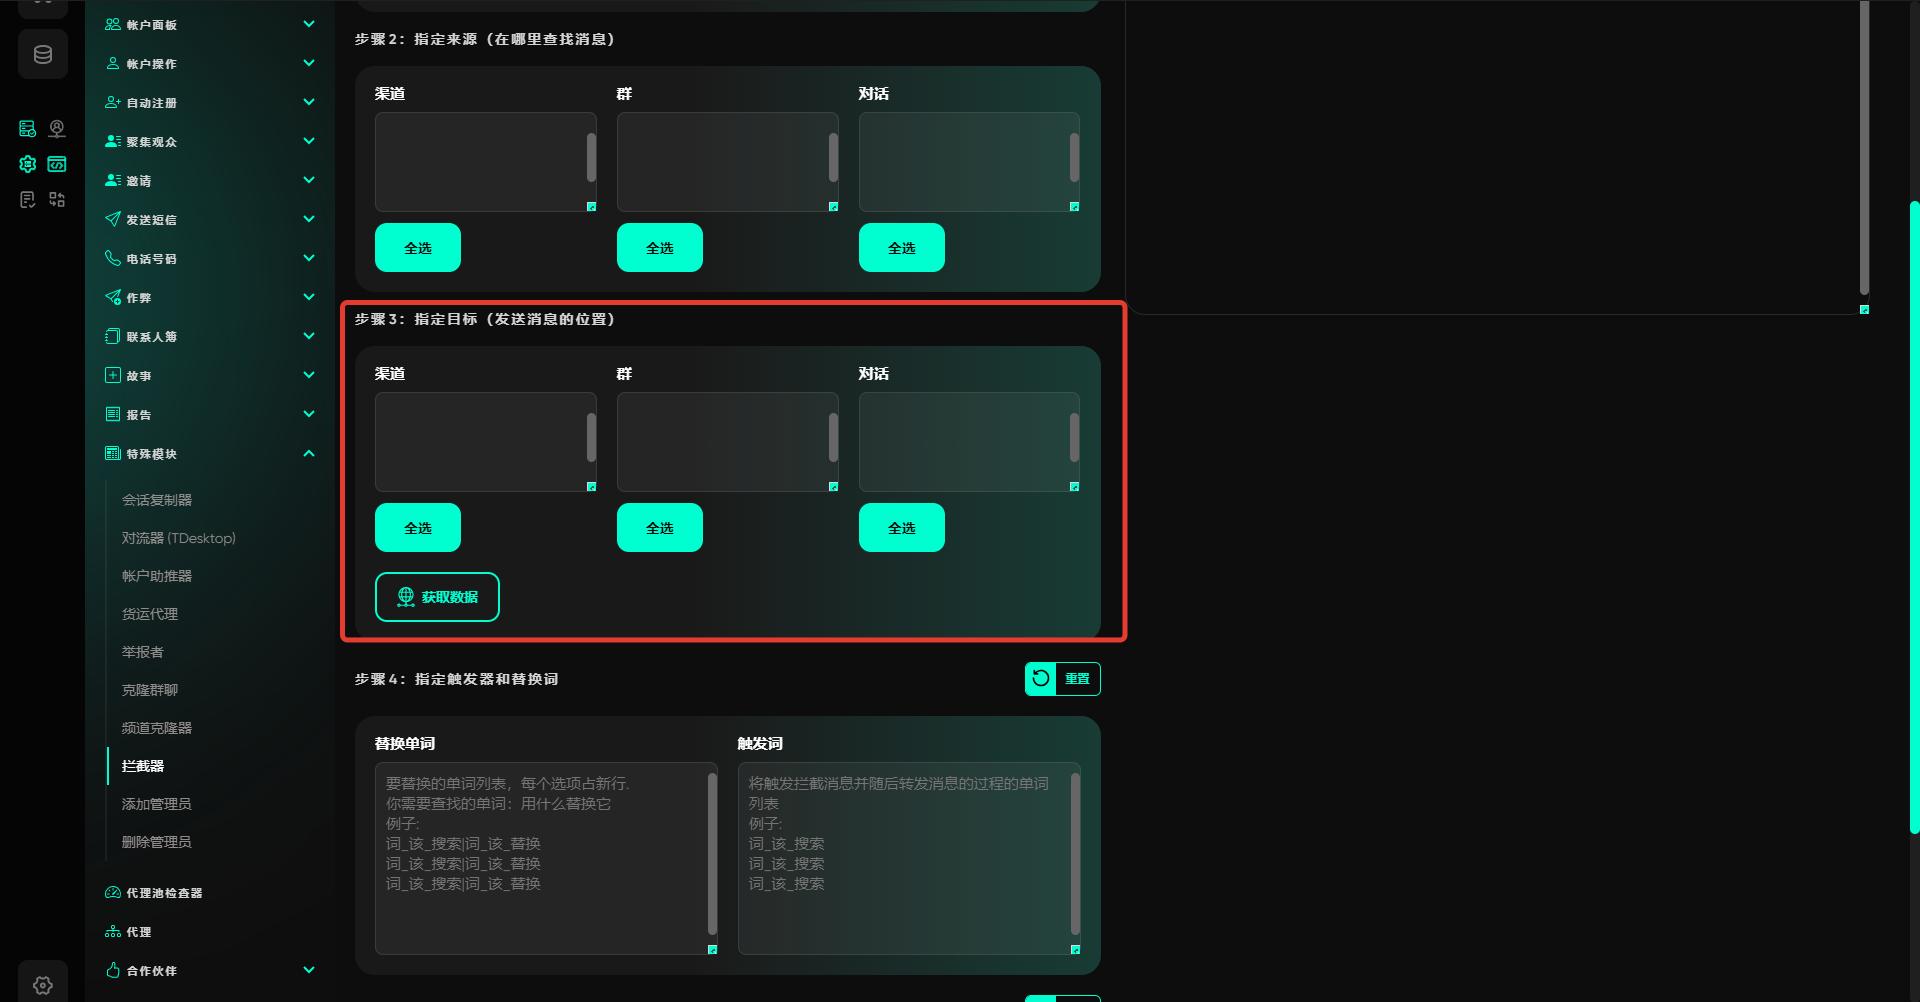Click the 重置 button for step 4
1920x1002 pixels.
click(x=1063, y=679)
